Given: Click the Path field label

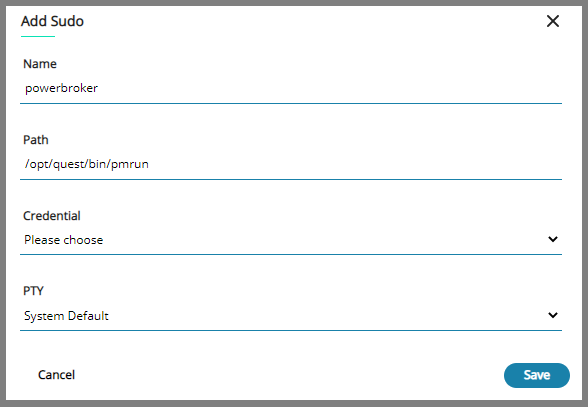Looking at the screenshot, I should (36, 140).
